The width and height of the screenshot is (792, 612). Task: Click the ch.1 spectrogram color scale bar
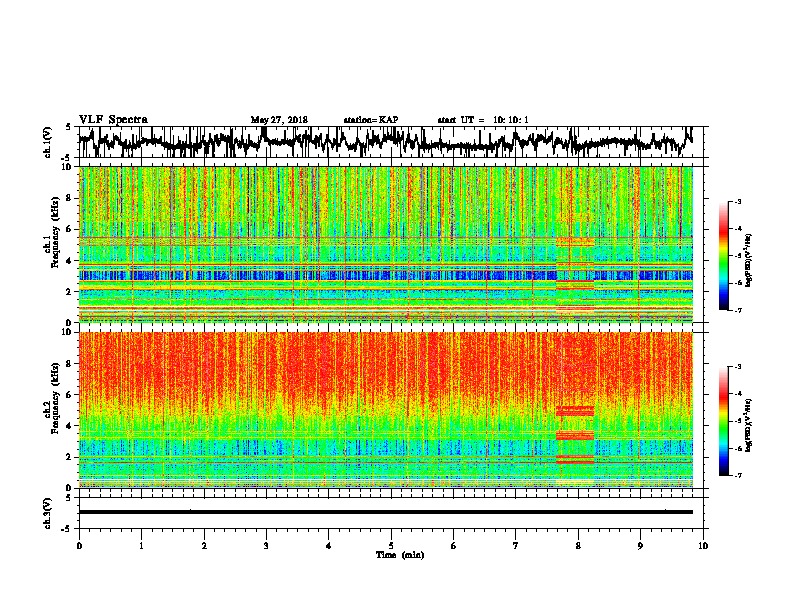[724, 256]
